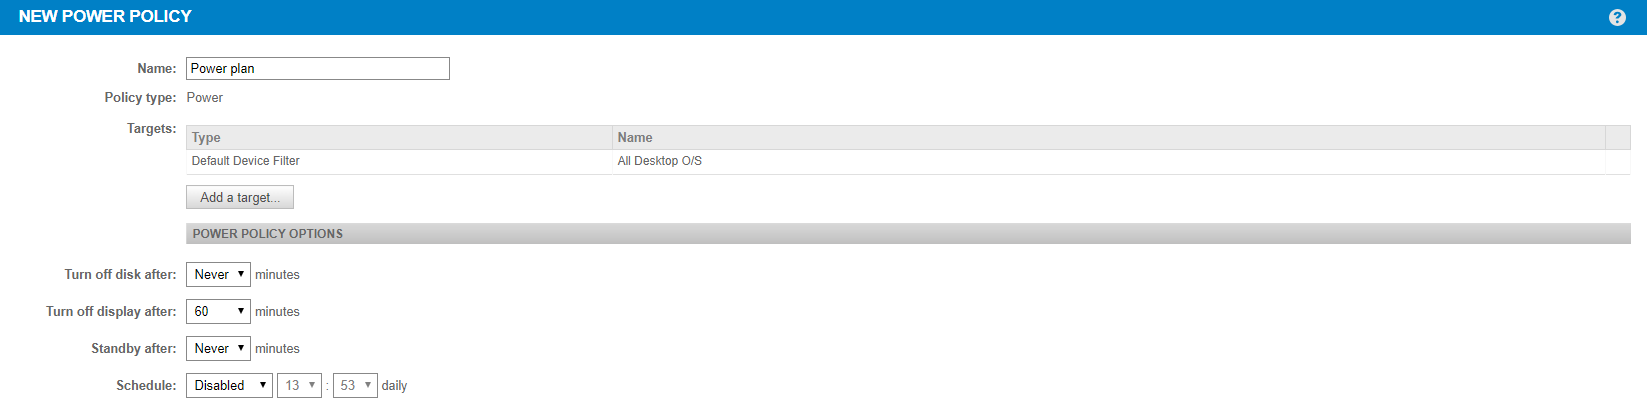Image resolution: width=1647 pixels, height=411 pixels.
Task: Open the Schedule Disabled dropdown
Action: [x=229, y=385]
